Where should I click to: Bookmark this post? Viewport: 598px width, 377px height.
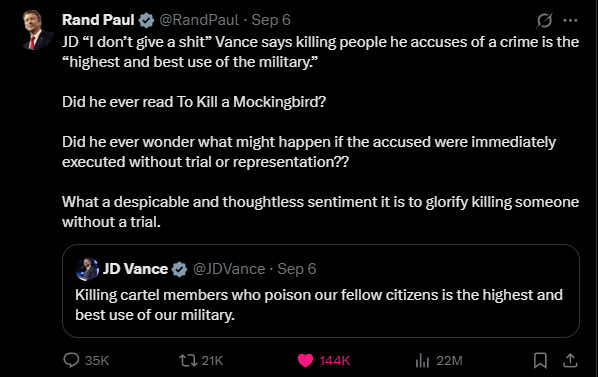[x=540, y=360]
